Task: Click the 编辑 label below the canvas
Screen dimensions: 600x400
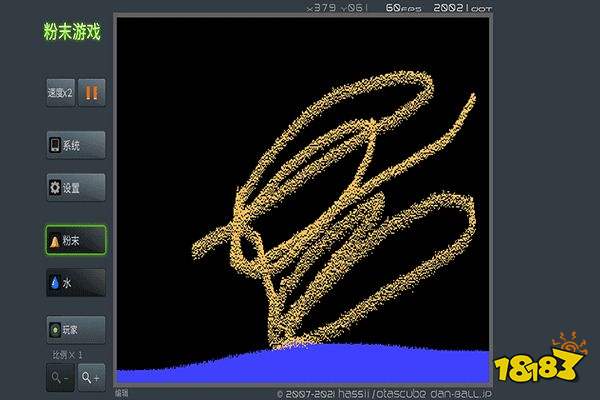Action: click(x=122, y=394)
